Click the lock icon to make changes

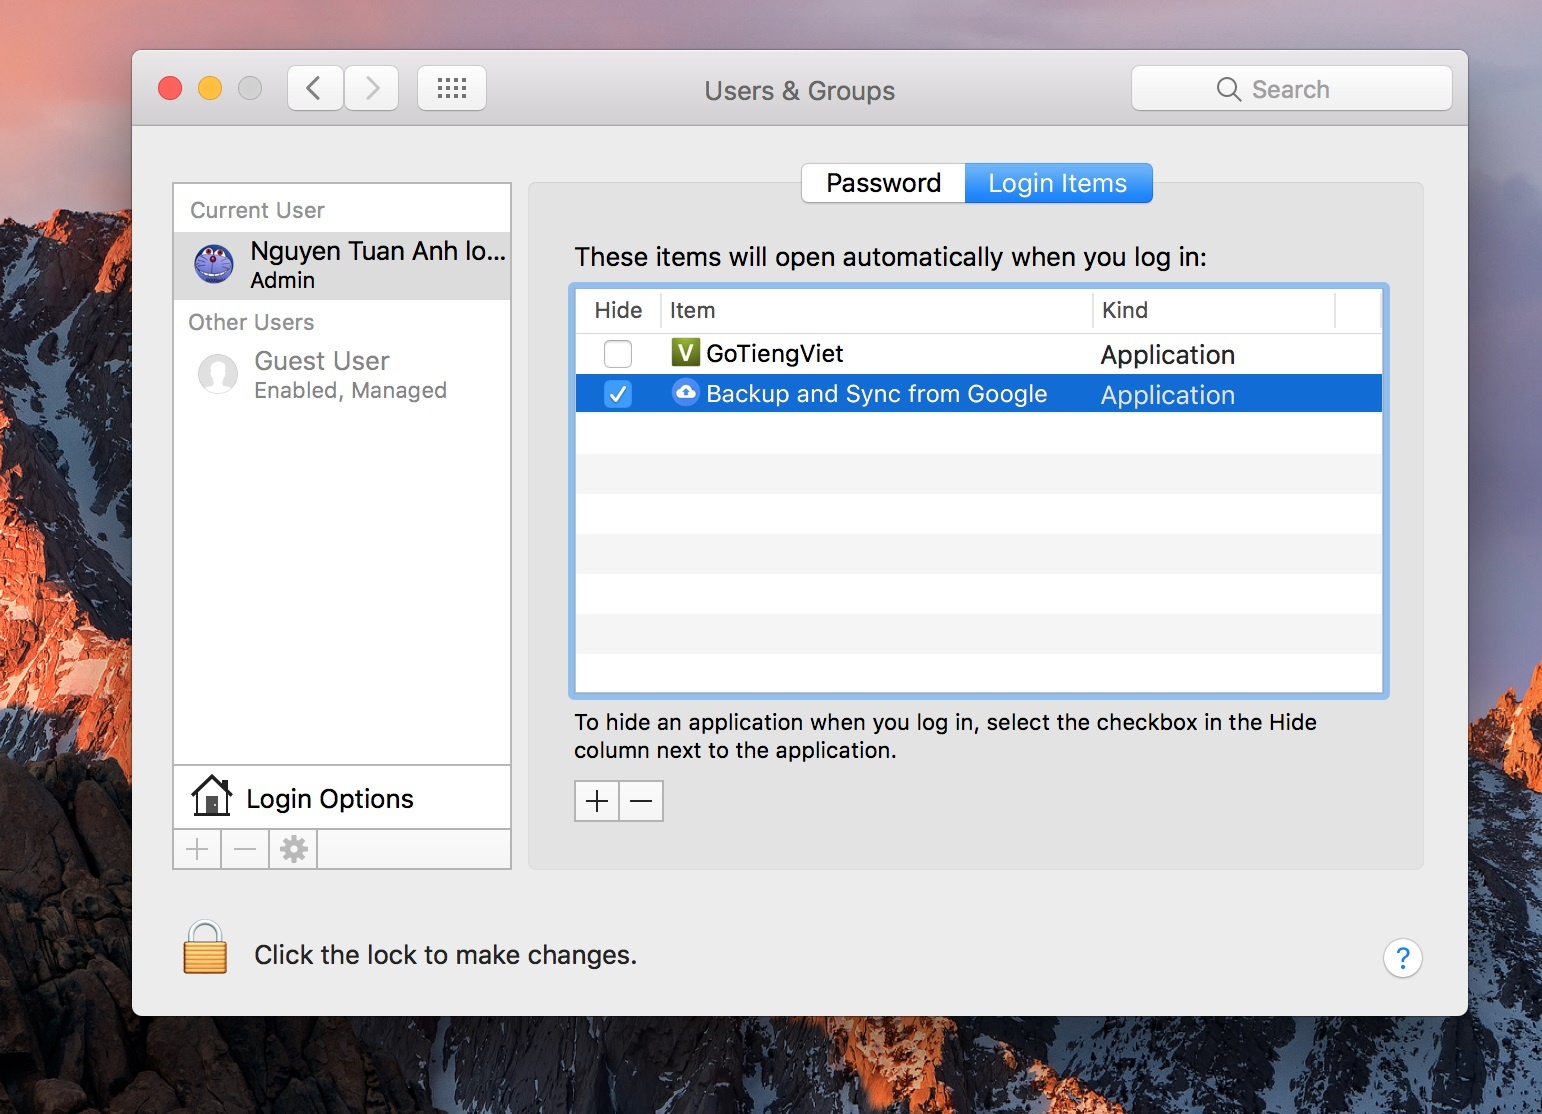205,948
